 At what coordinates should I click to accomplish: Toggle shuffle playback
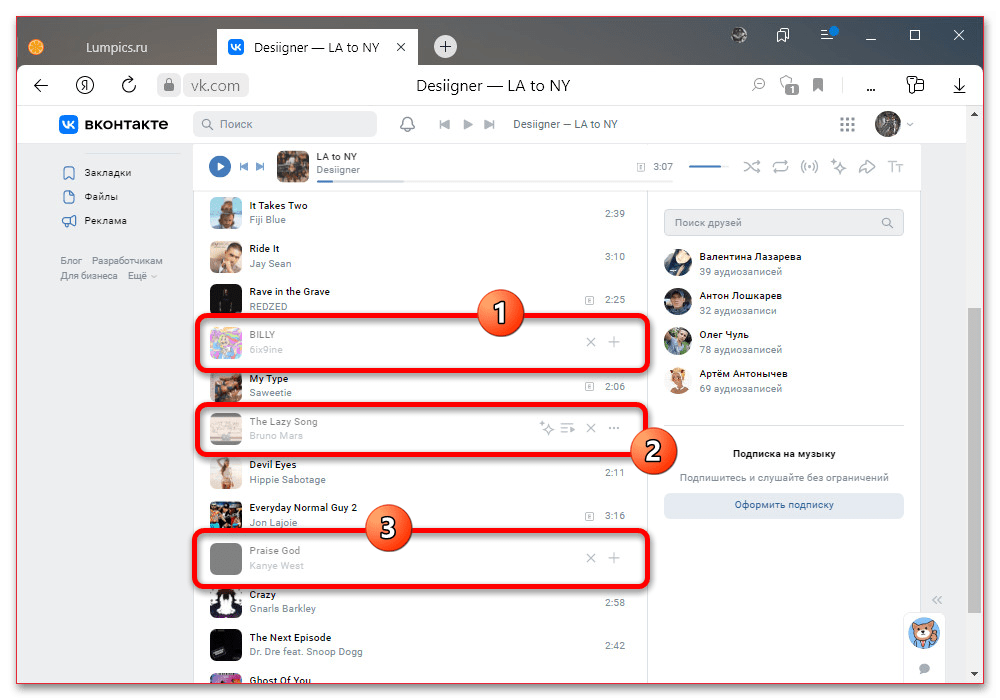point(751,167)
